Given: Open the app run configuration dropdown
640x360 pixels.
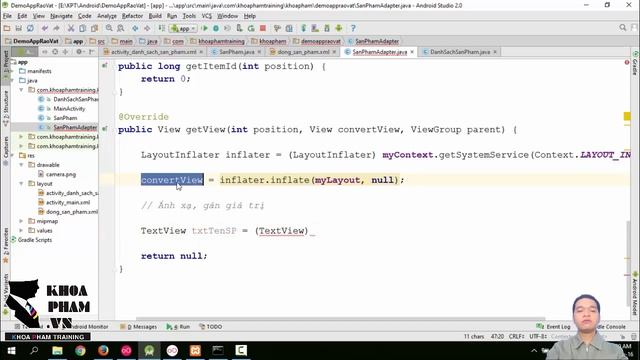Looking at the screenshot, I should [x=183, y=28].
